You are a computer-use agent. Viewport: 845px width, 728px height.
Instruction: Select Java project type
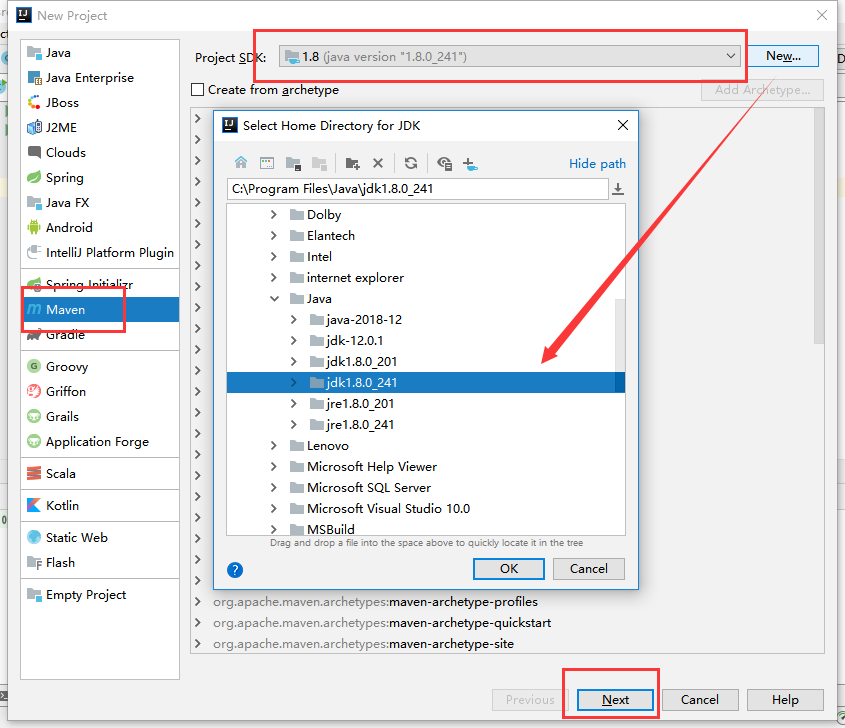100,53
